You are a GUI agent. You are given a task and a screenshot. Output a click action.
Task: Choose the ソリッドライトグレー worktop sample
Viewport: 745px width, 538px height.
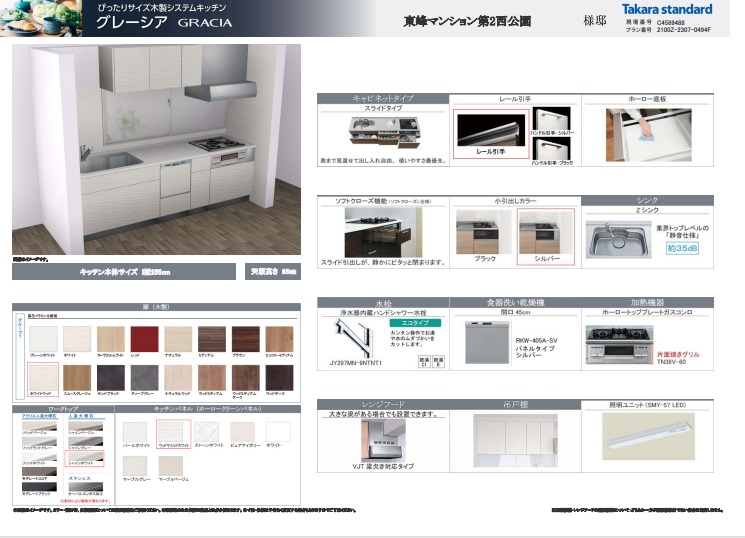[x=39, y=441]
